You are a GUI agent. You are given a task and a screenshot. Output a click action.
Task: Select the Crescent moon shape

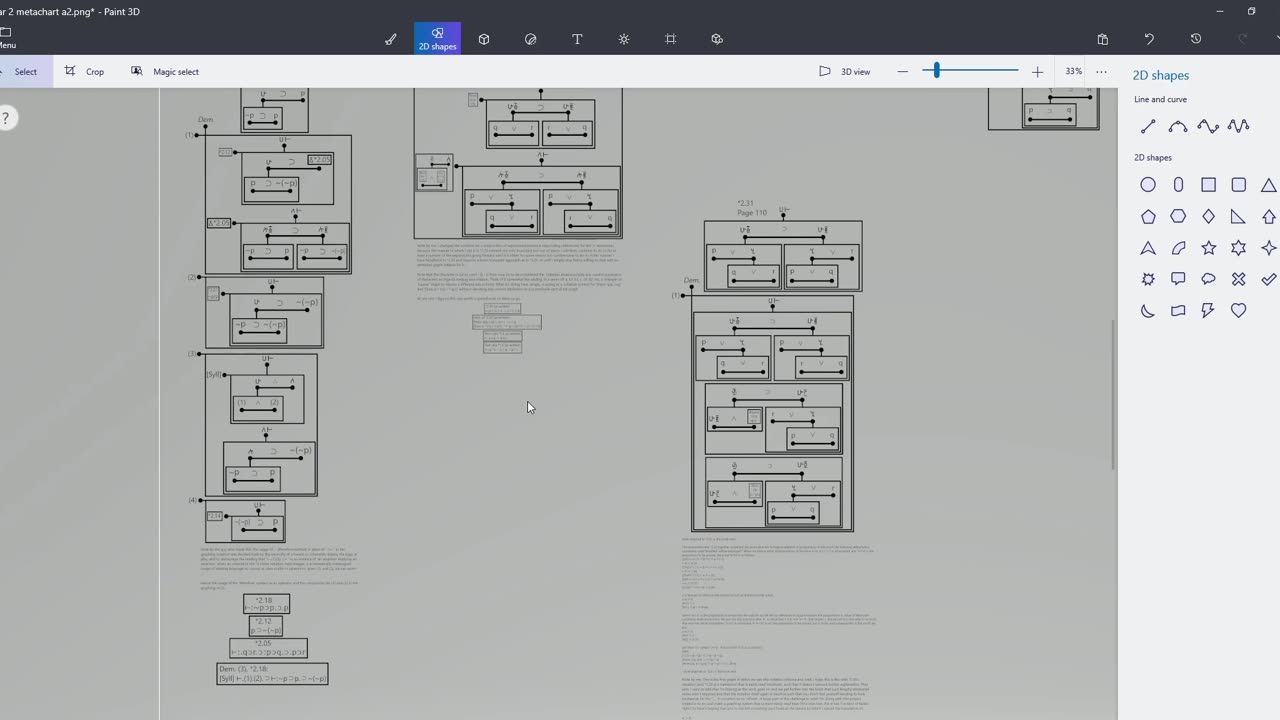(x=1148, y=310)
